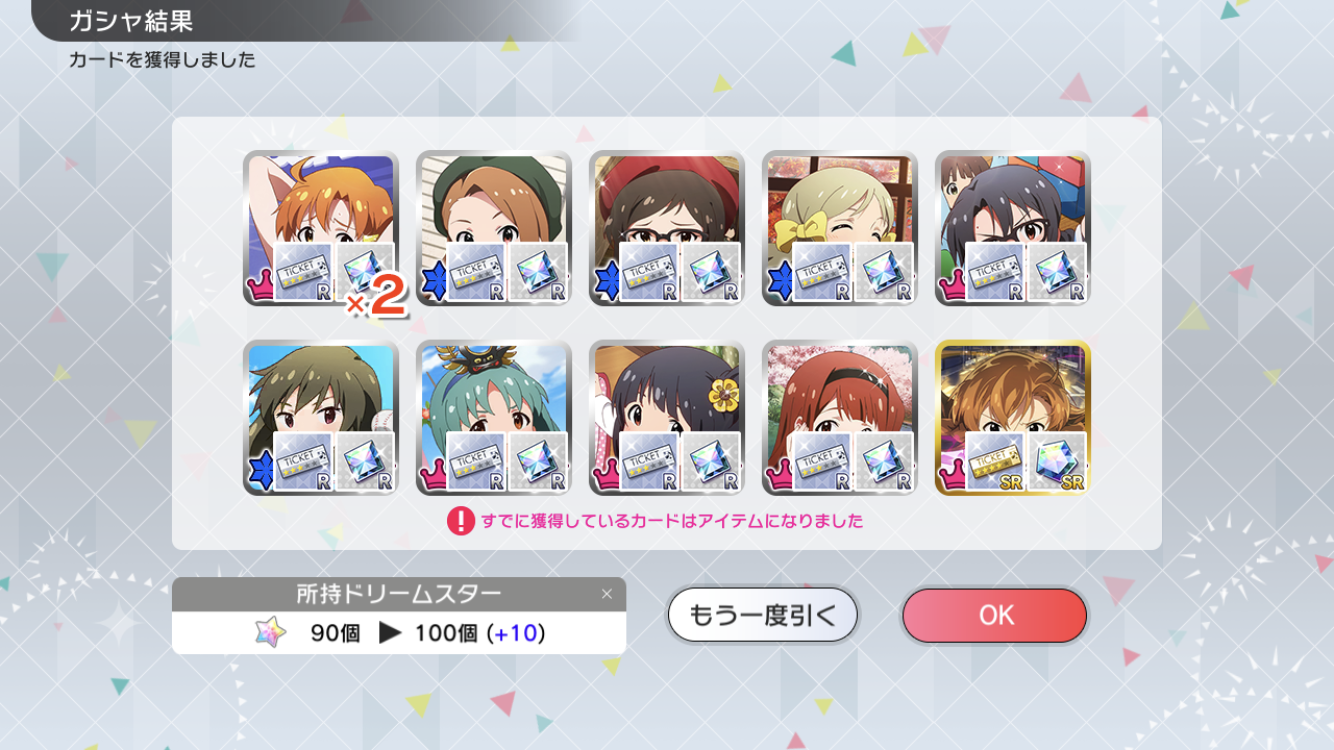Screen dimensions: 1334x750
Task: Select the red-haired girl with black headband card
Action: [x=840, y=418]
